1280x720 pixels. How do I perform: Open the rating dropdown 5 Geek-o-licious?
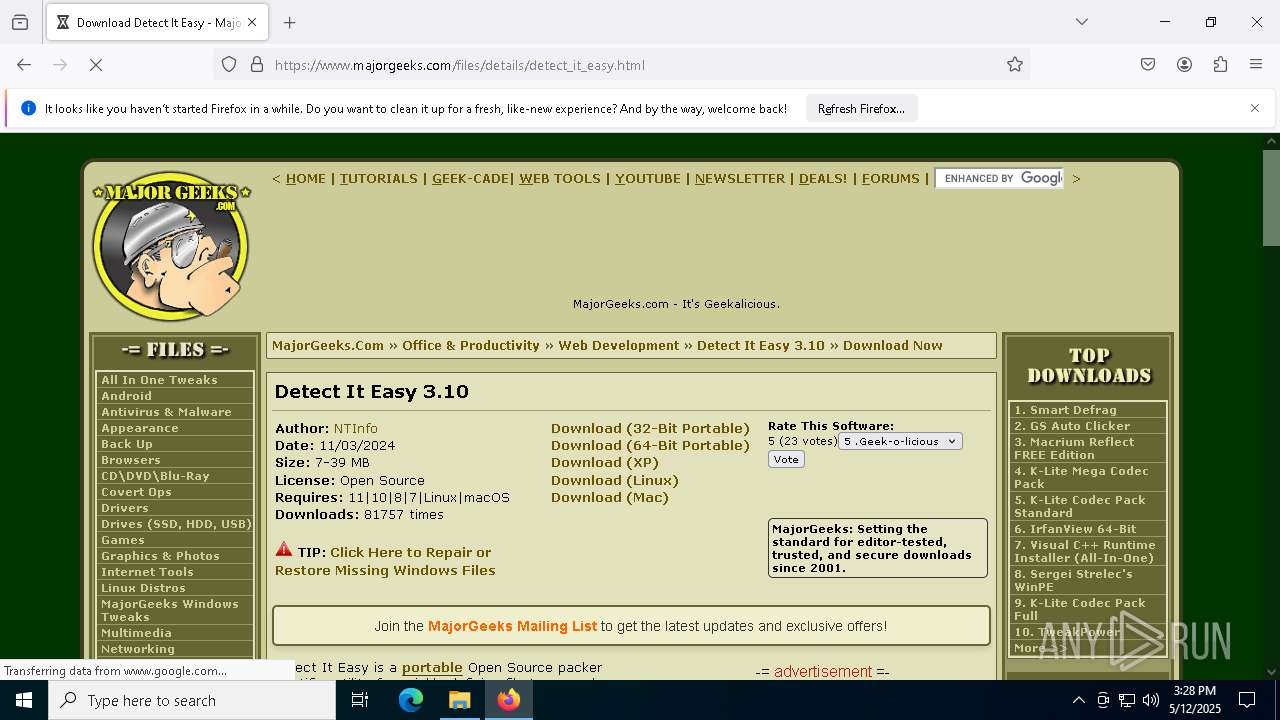(900, 441)
